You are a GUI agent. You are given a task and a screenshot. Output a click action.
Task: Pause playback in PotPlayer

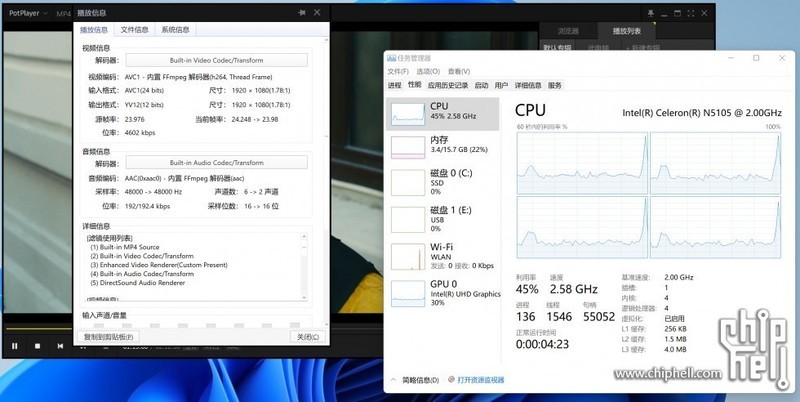[15, 346]
